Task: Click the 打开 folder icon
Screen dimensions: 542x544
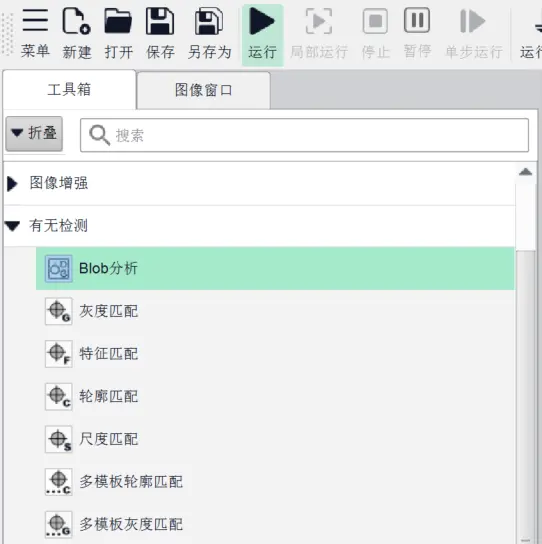Action: [x=118, y=21]
